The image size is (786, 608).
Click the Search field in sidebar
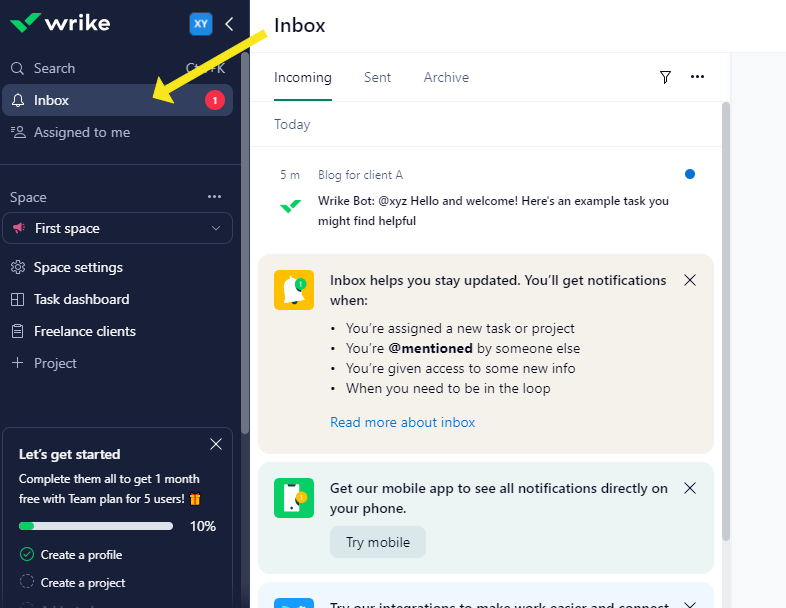[117, 68]
